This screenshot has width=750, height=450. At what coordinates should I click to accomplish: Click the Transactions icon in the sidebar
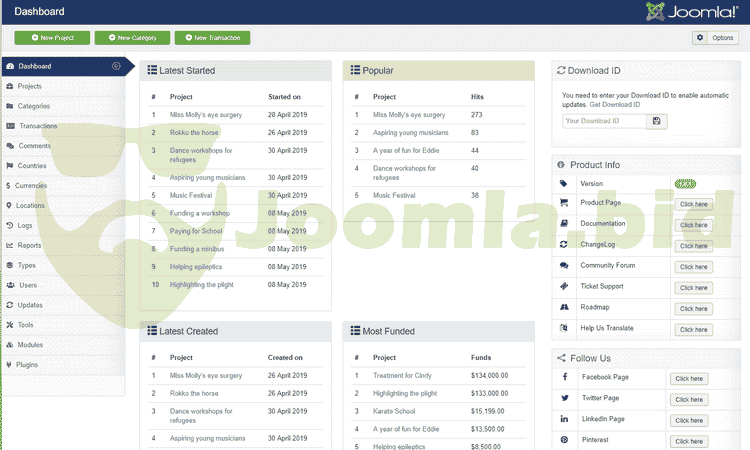click(10, 126)
